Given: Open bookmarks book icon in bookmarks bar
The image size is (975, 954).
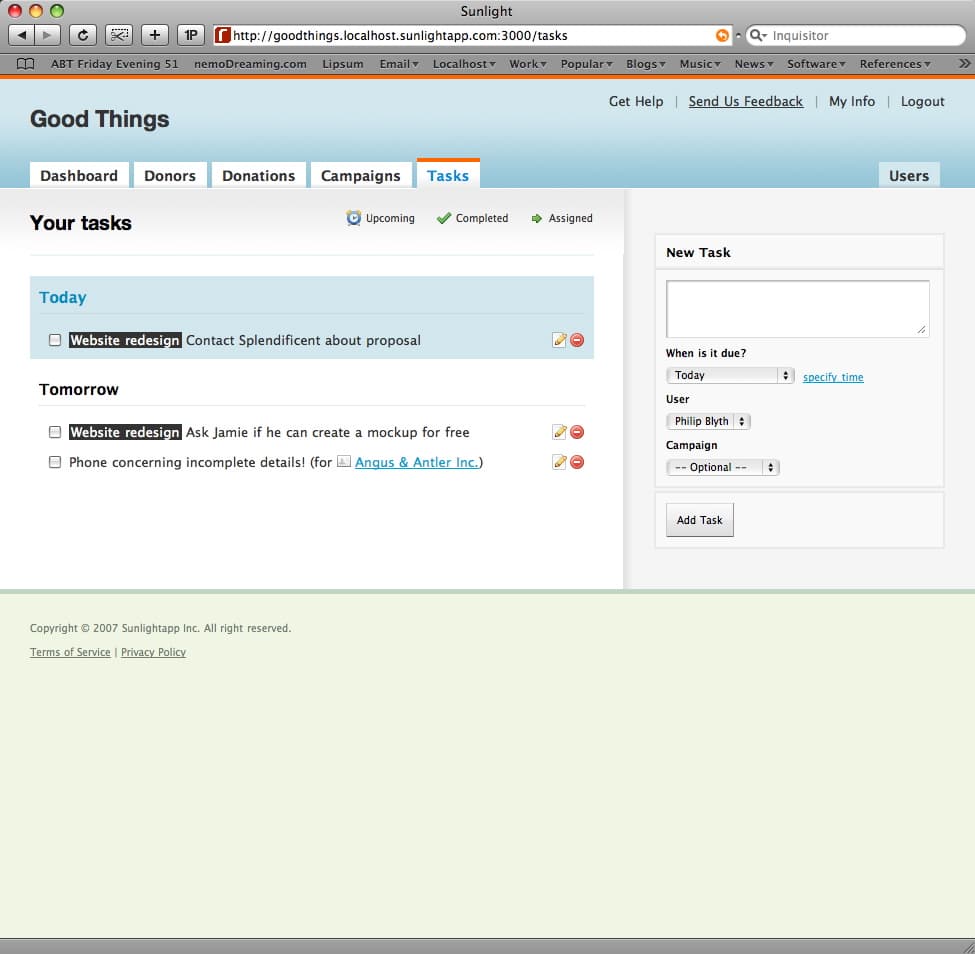Looking at the screenshot, I should [26, 64].
